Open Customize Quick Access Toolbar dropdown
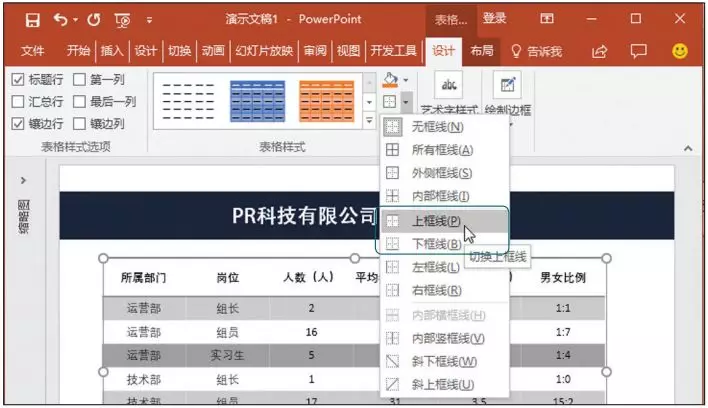The image size is (708, 408). click(149, 20)
